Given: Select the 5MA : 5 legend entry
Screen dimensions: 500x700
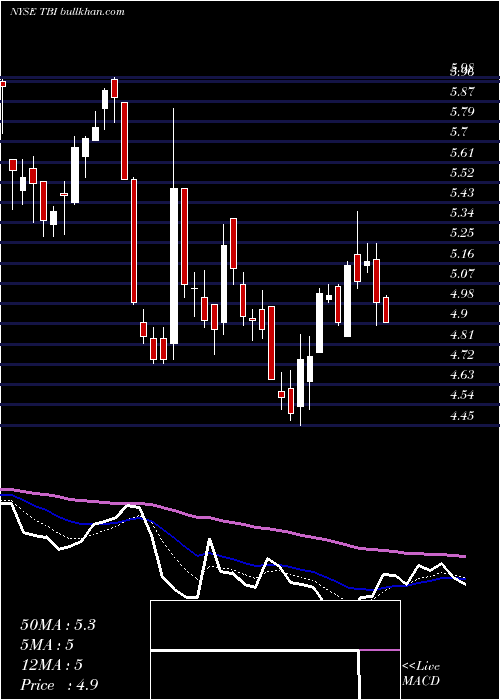Looking at the screenshot, I should click(x=47, y=645).
